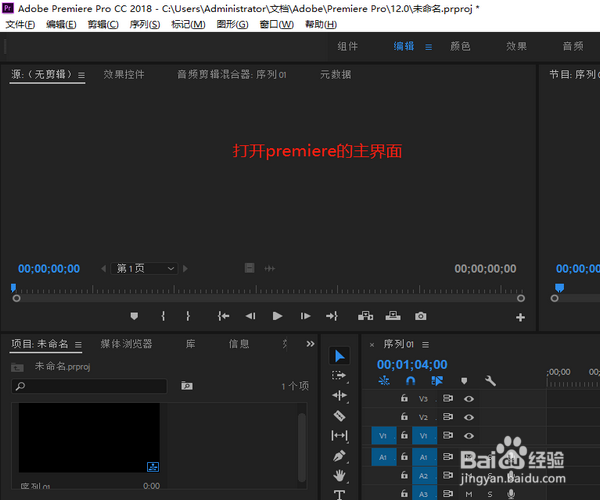Image resolution: width=600 pixels, height=500 pixels.
Task: Toggle nest sequences insert mode icon
Action: point(384,381)
